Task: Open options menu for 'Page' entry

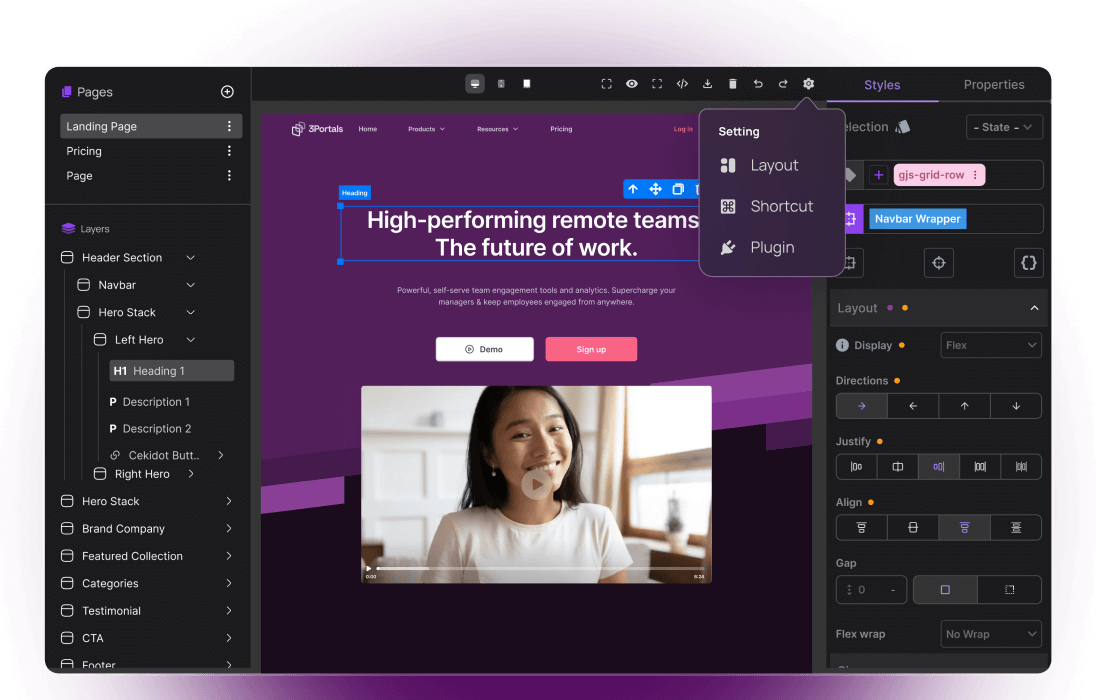Action: pyautogui.click(x=229, y=176)
